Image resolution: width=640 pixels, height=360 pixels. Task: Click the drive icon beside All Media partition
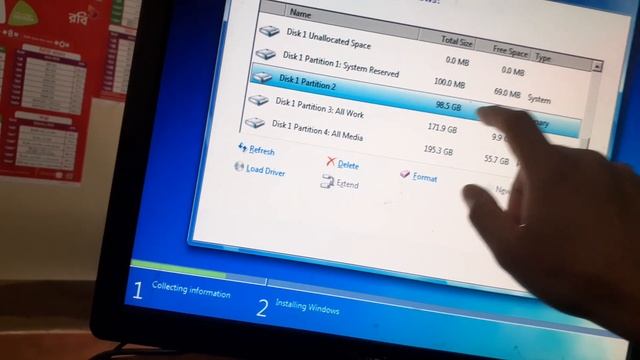255,122
